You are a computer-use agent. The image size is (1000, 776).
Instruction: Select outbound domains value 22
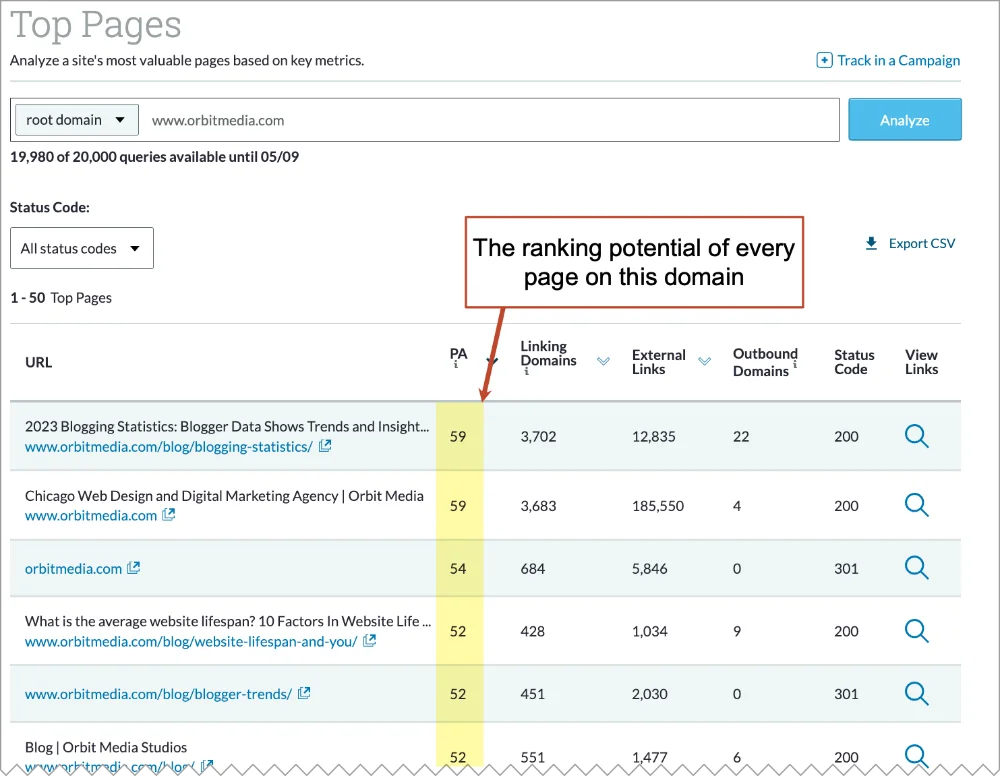point(740,437)
